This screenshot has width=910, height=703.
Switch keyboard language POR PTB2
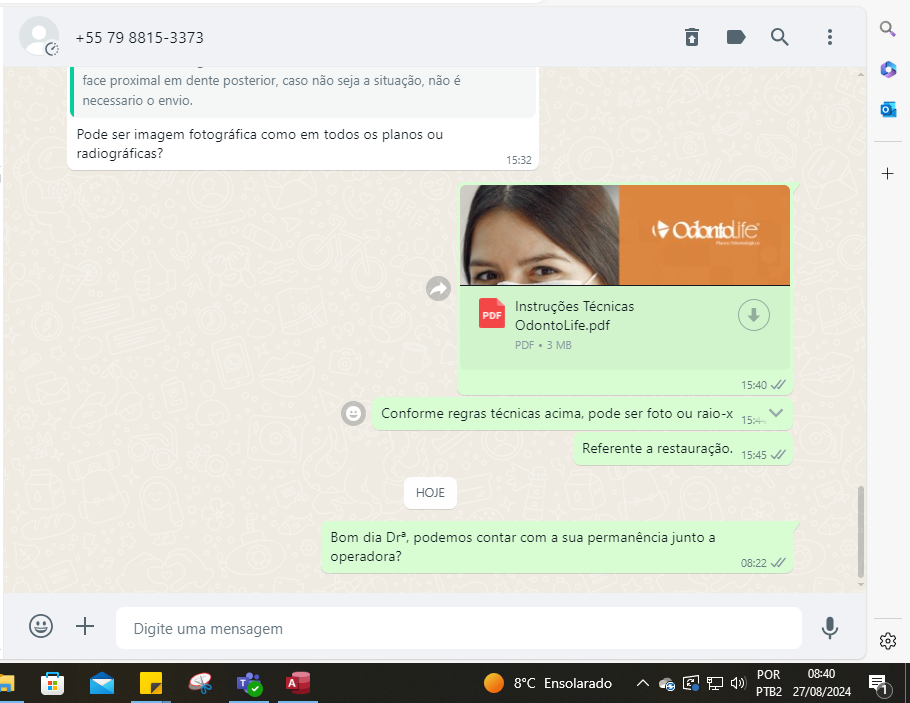768,683
